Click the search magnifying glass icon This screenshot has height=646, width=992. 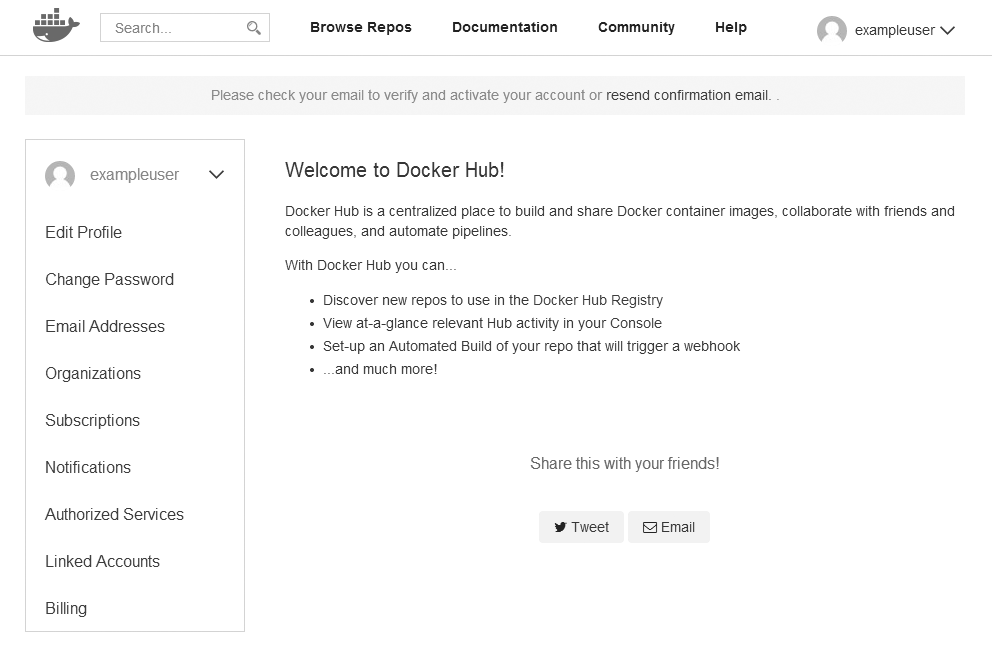(254, 28)
